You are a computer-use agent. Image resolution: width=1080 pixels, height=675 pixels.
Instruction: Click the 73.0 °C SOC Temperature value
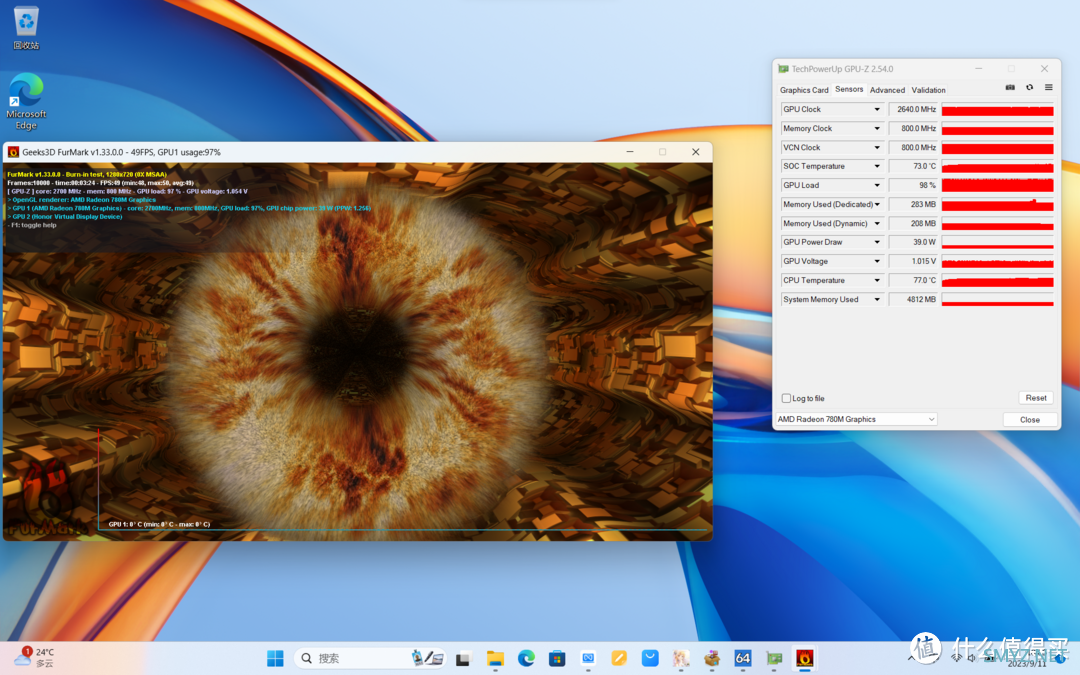(913, 167)
